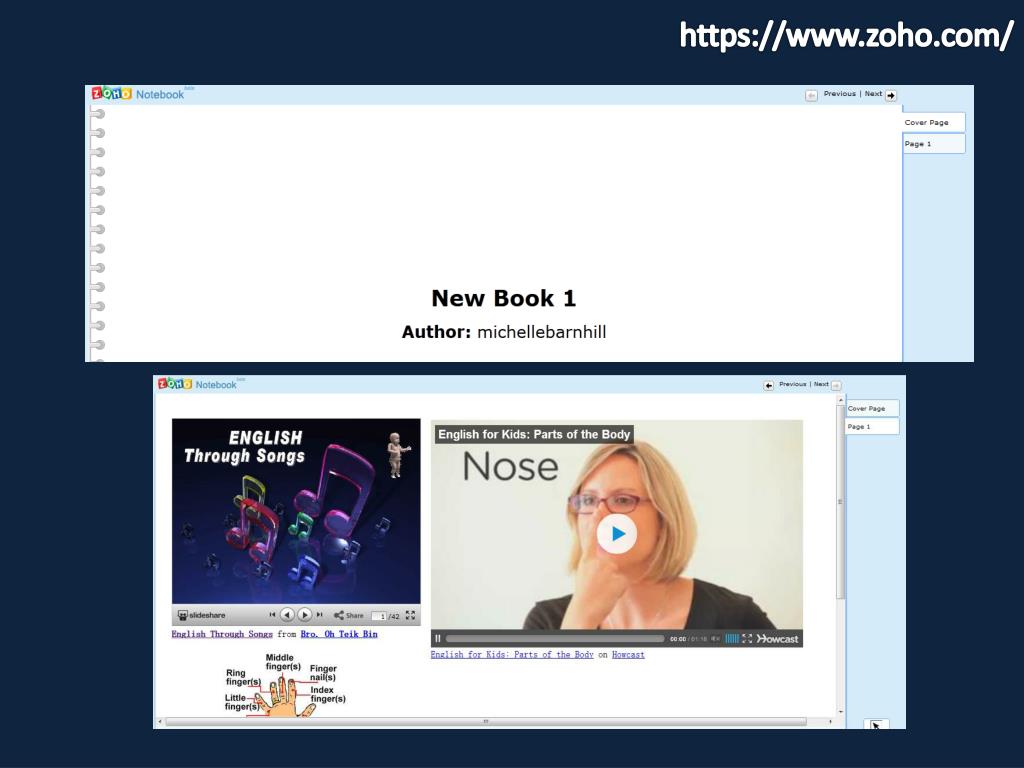Click the vertical scrollbar in bottom notebook
Image resolution: width=1024 pixels, height=768 pixels.
[x=840, y=502]
